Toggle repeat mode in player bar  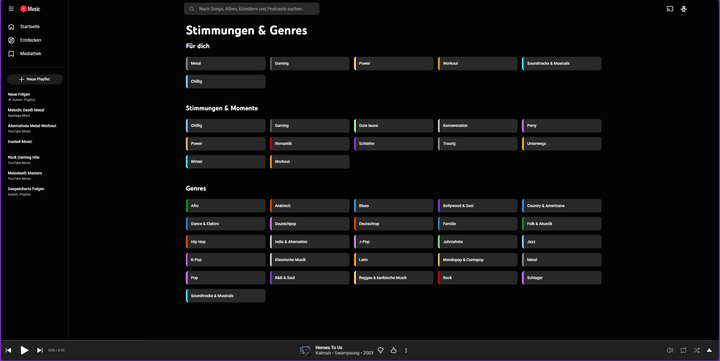point(683,350)
